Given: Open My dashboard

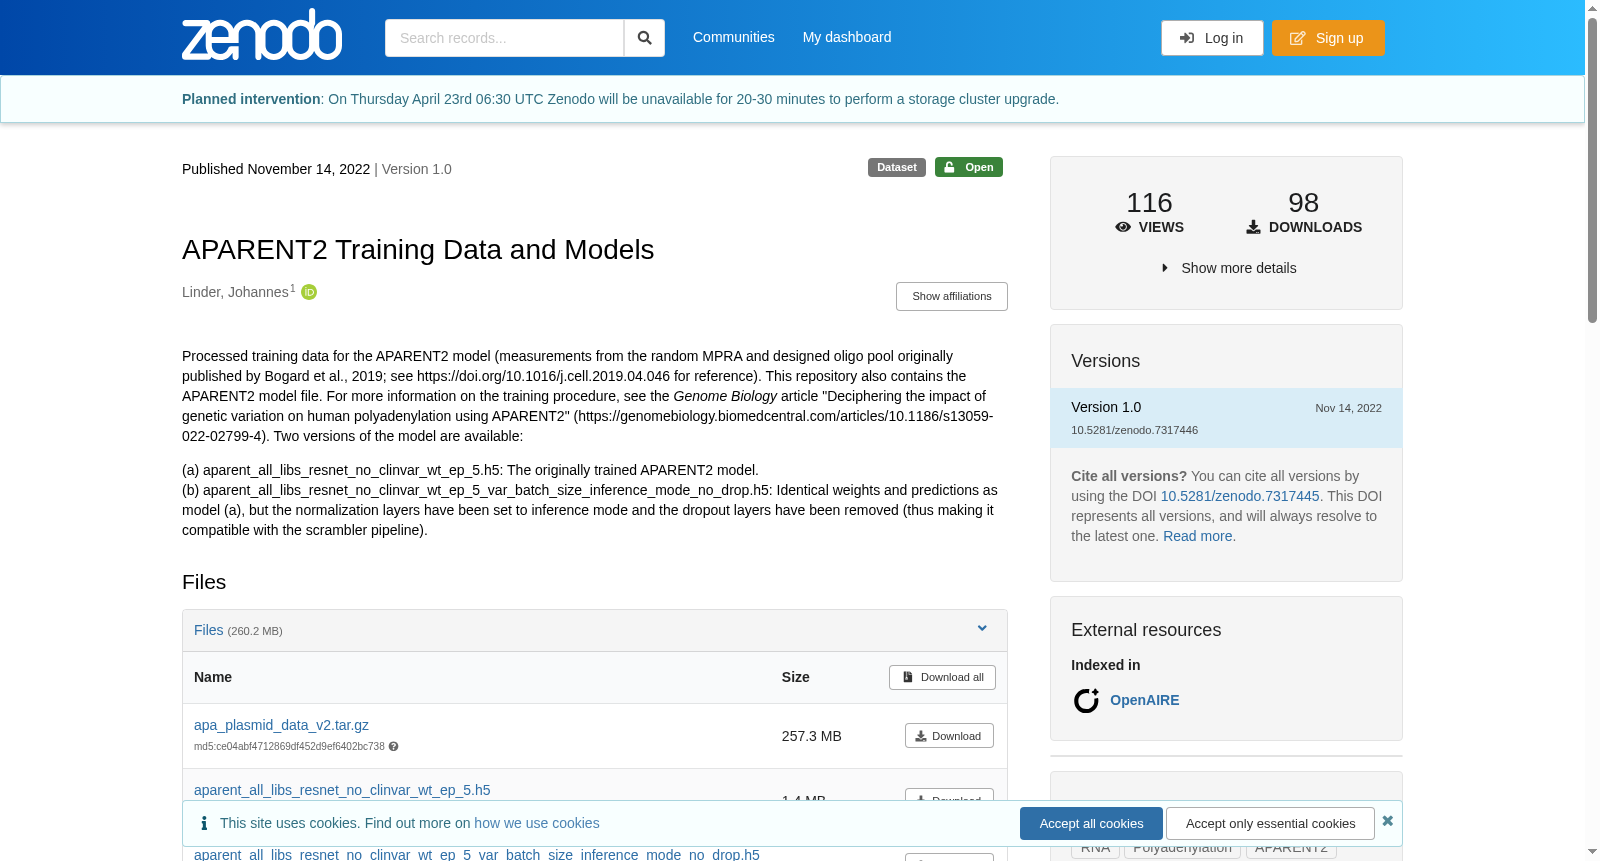Looking at the screenshot, I should point(847,37).
